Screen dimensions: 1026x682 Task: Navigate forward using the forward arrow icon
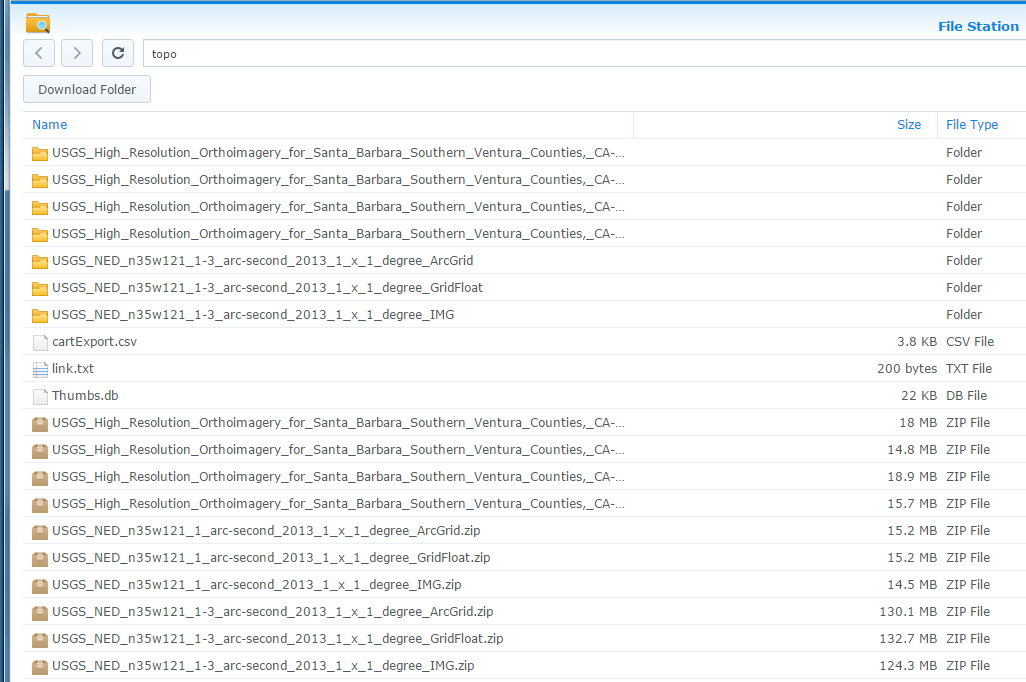pos(77,53)
